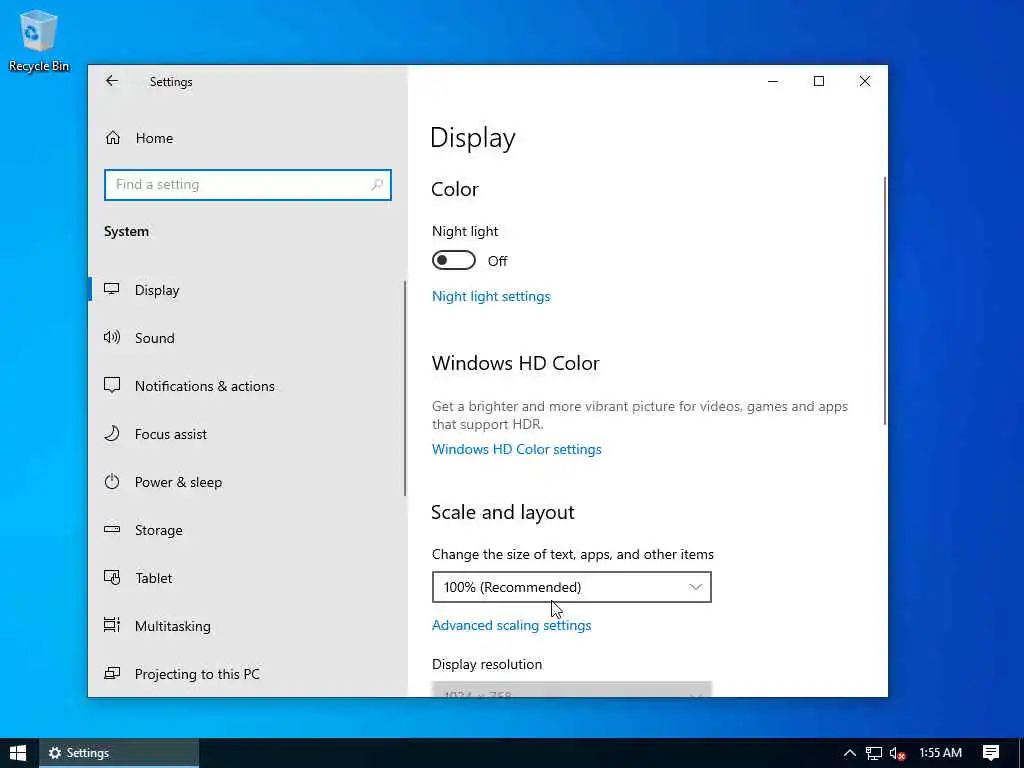Go to the Home label in the sidebar
Viewport: 1024px width, 768px height.
154,138
